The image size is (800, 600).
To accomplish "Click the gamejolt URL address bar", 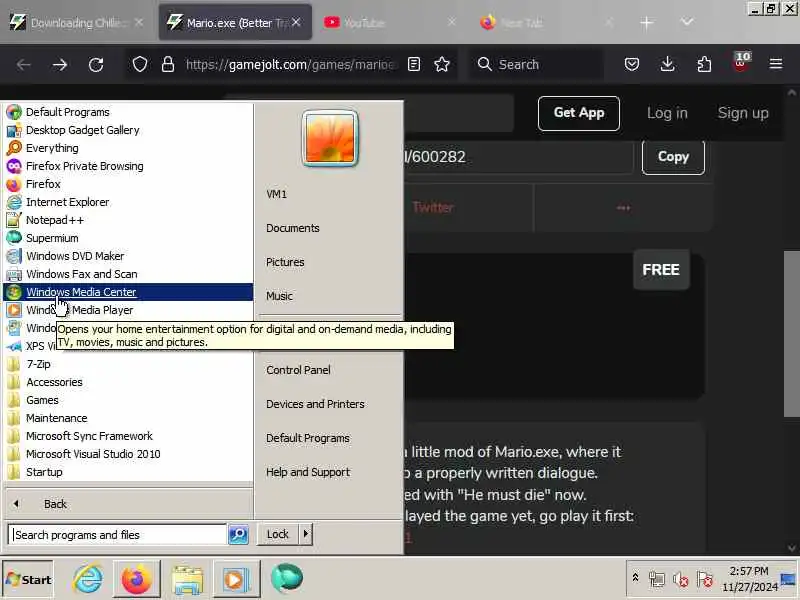I will tap(291, 64).
